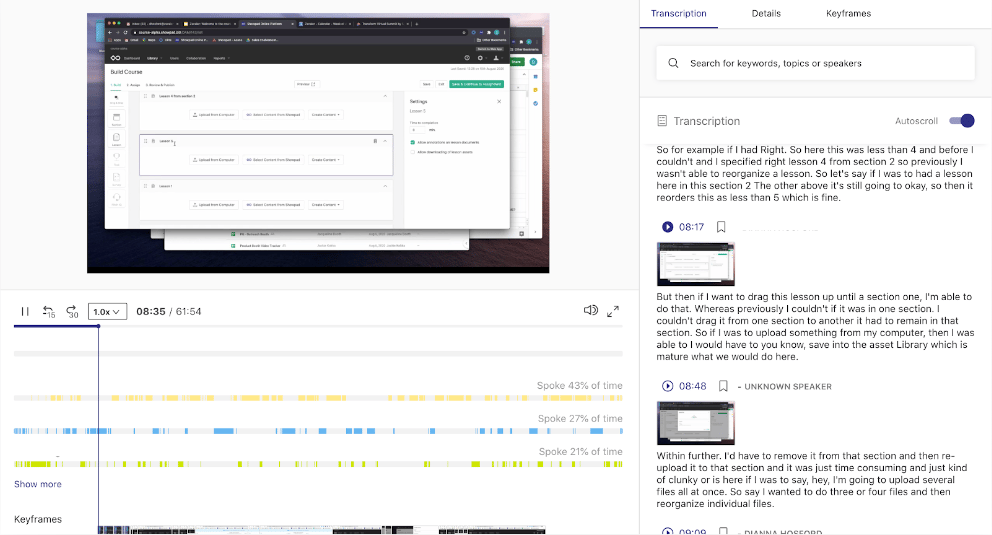Play transcript segment at 08:17
The image size is (992, 535).
tap(668, 227)
